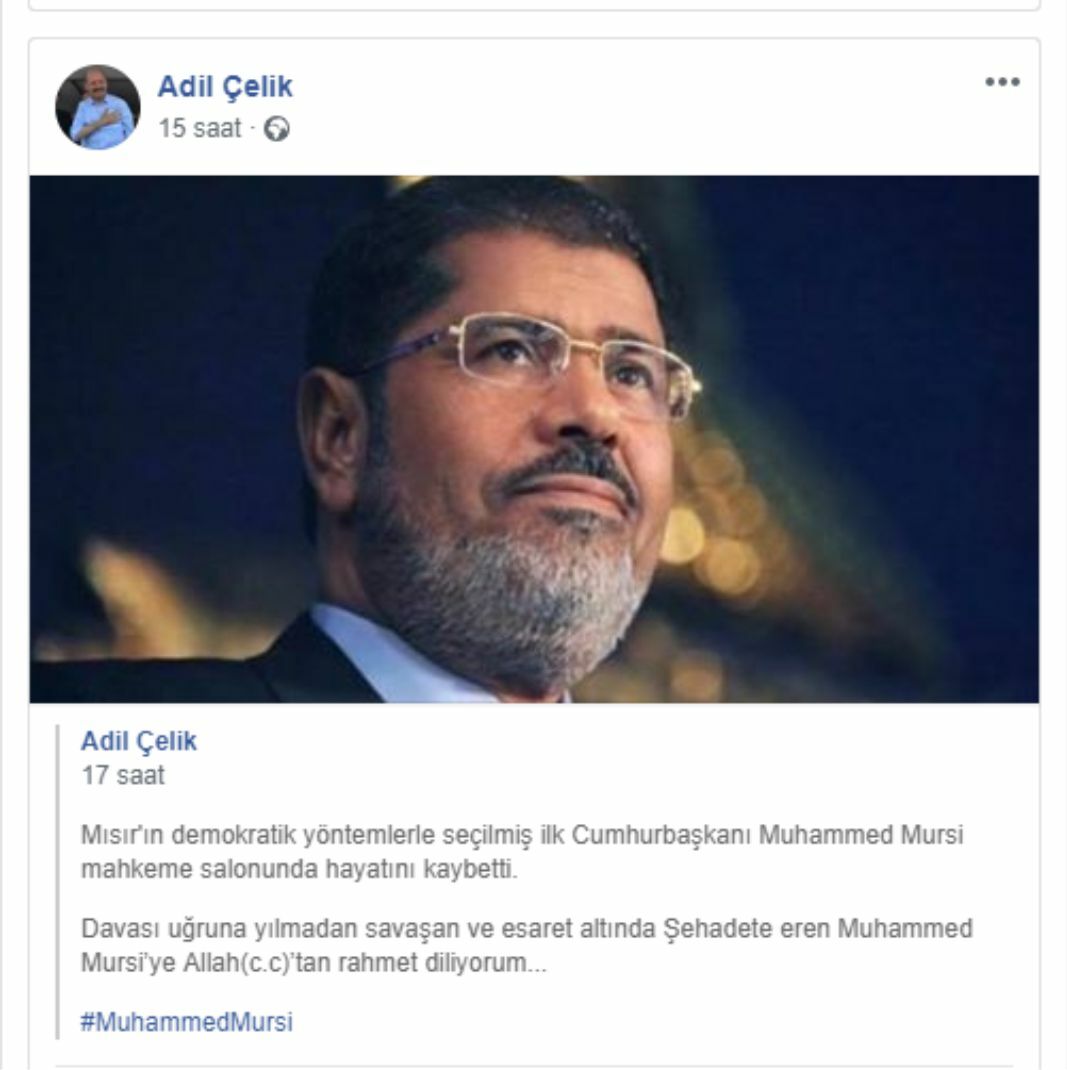Click the gray quote bar beside shared post
Screen dimensions: 1067x1070
pyautogui.click(x=58, y=882)
